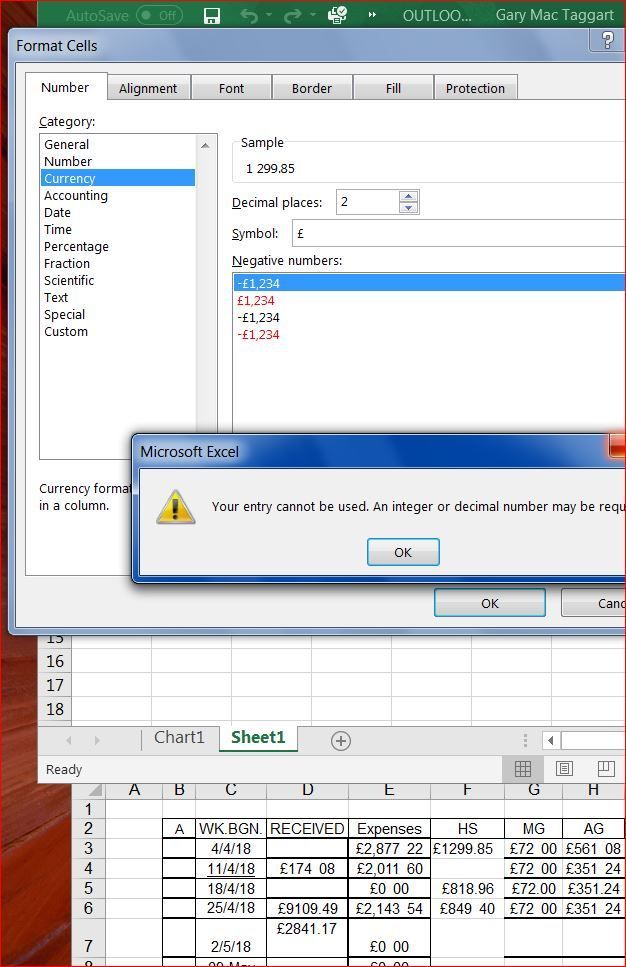Toggle the AutoSave switch
626x967 pixels.
coord(159,15)
